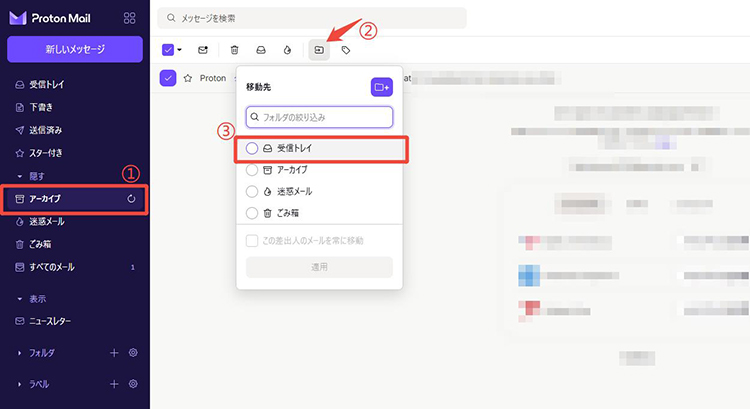Move selected message to inbox via toolbar
This screenshot has width=750, height=409.
pyautogui.click(x=261, y=50)
